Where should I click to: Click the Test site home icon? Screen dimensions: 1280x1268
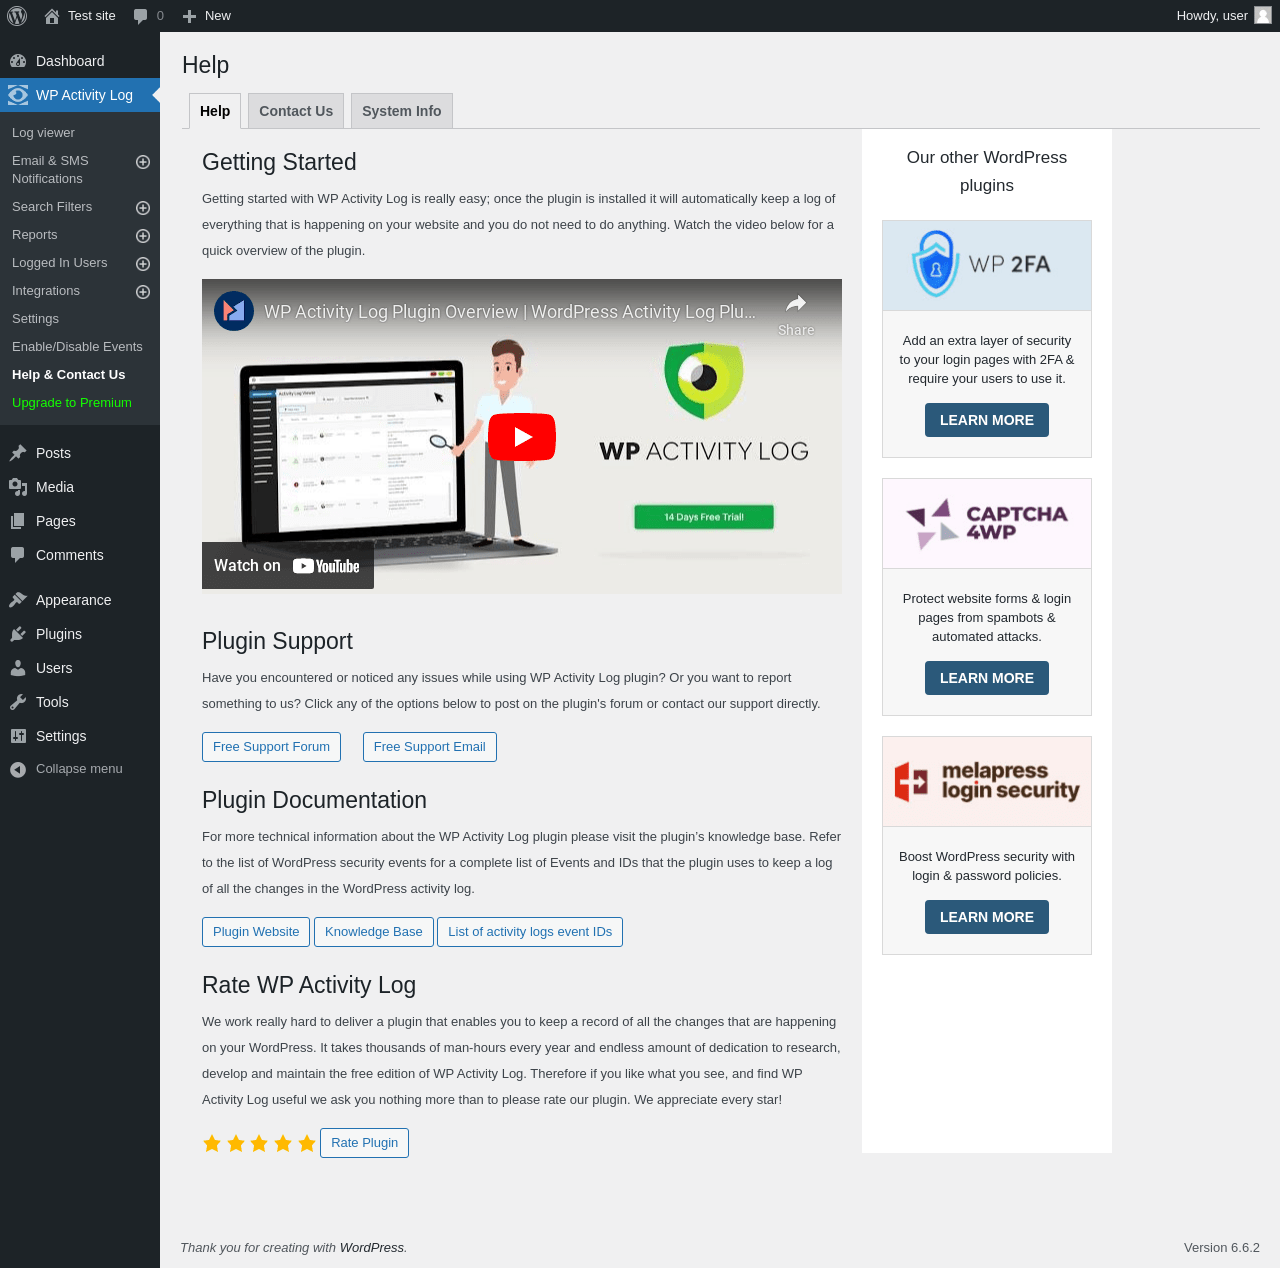coord(52,16)
